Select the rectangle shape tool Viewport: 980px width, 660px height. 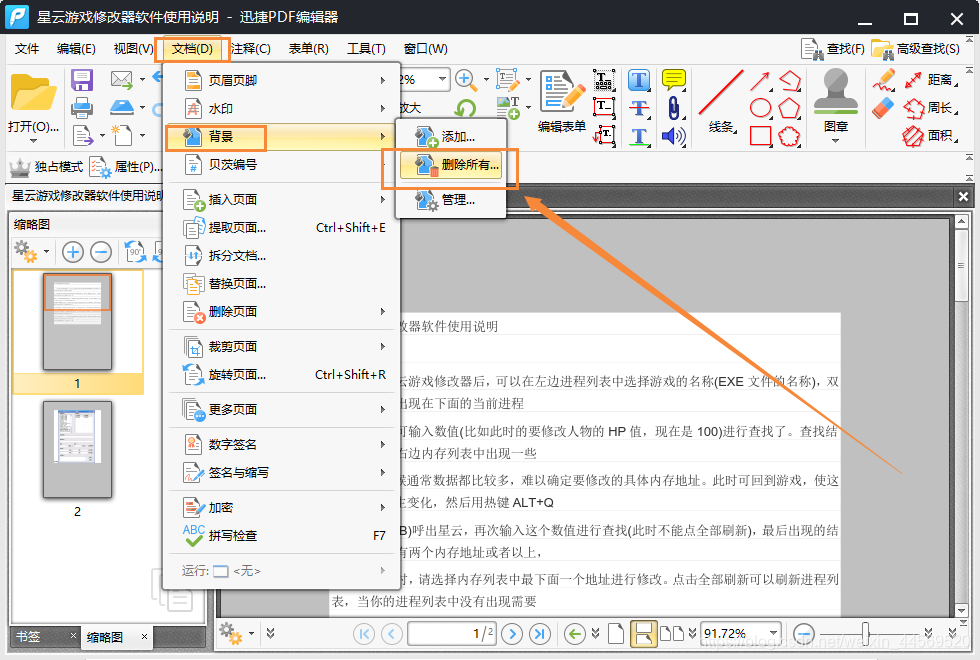[x=760, y=136]
